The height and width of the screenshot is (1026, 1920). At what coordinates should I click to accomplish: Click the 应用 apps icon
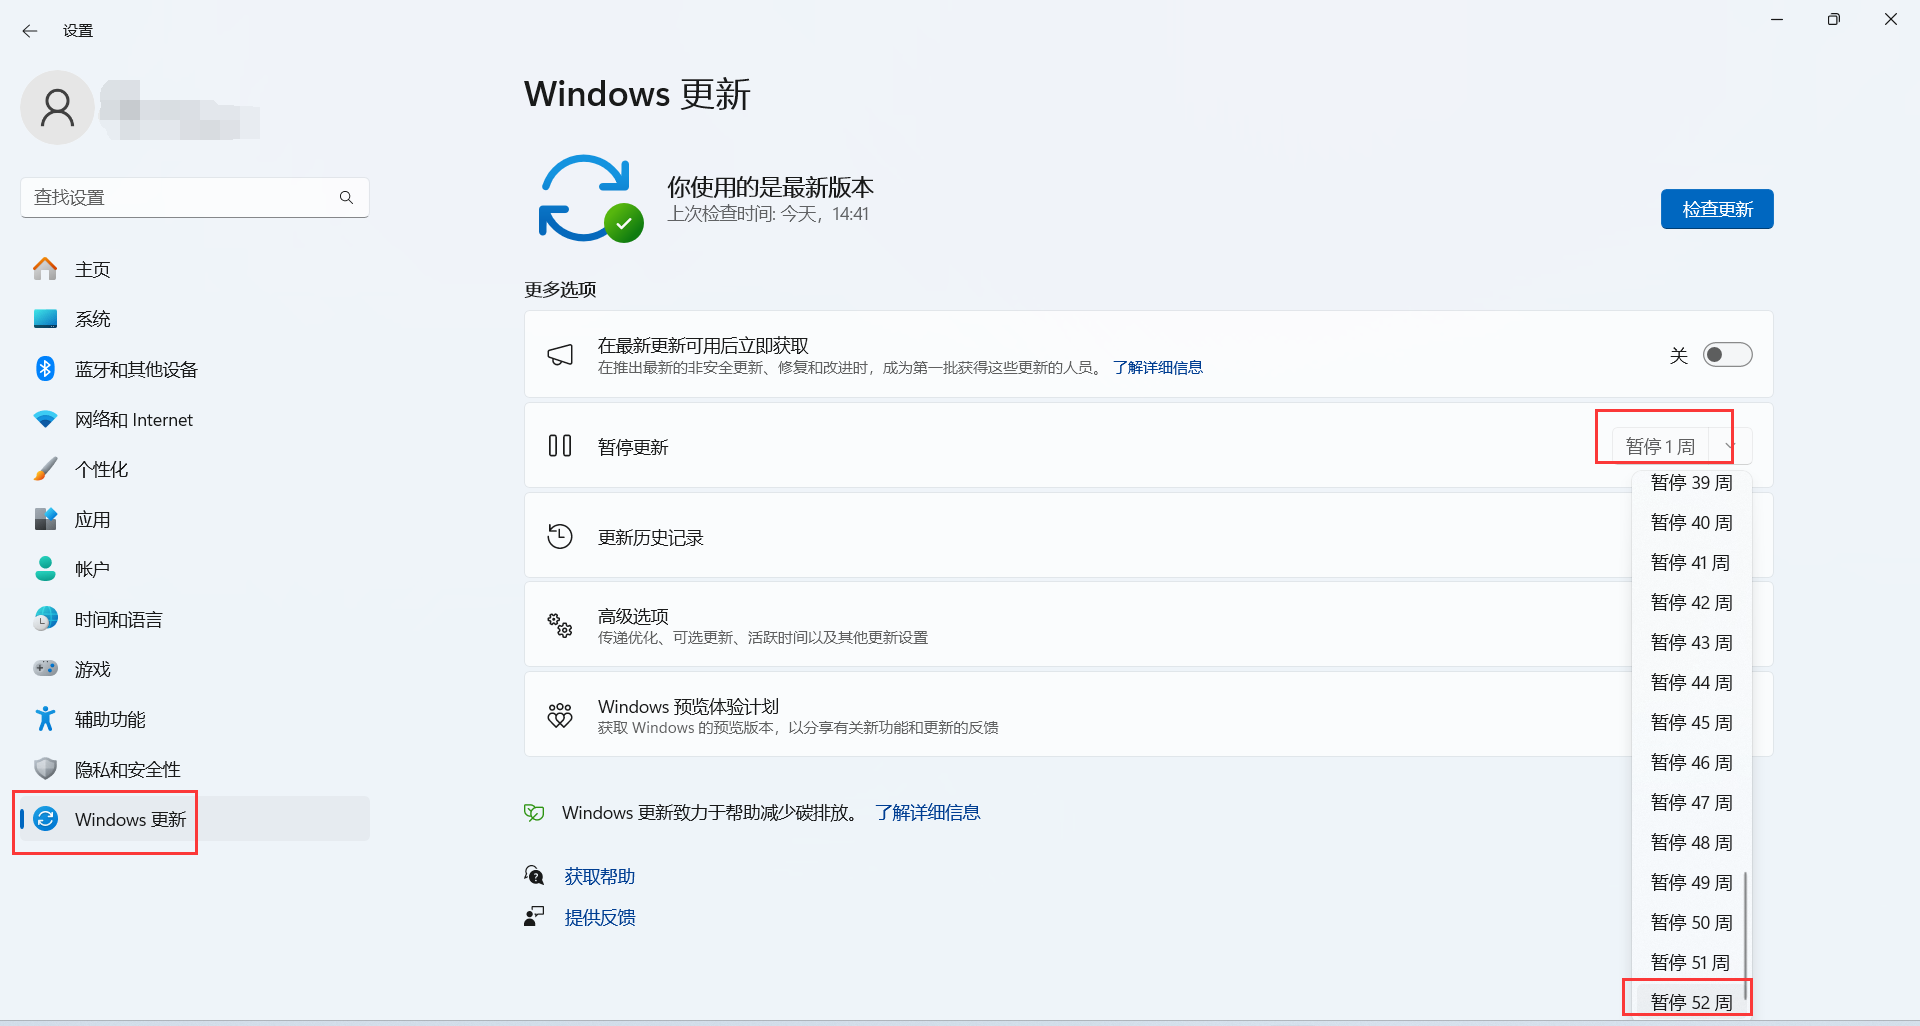pyautogui.click(x=45, y=519)
